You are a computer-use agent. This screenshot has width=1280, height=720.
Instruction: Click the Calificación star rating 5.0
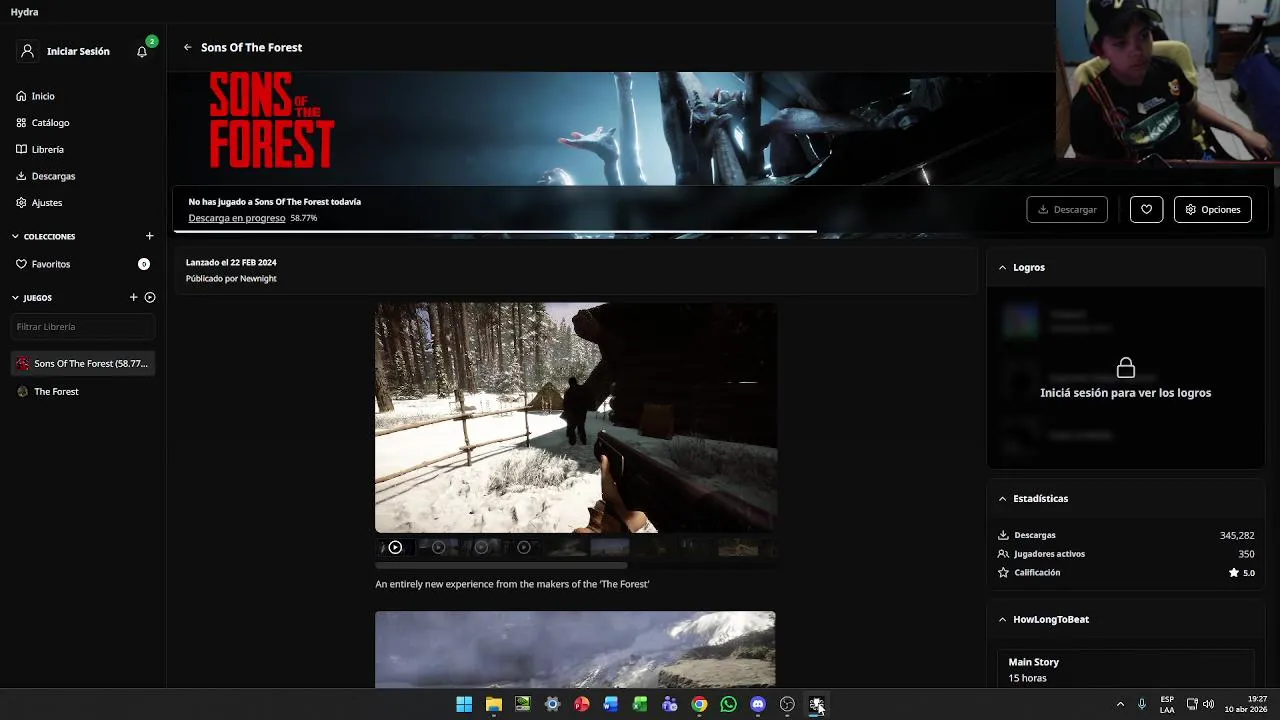tap(1242, 573)
